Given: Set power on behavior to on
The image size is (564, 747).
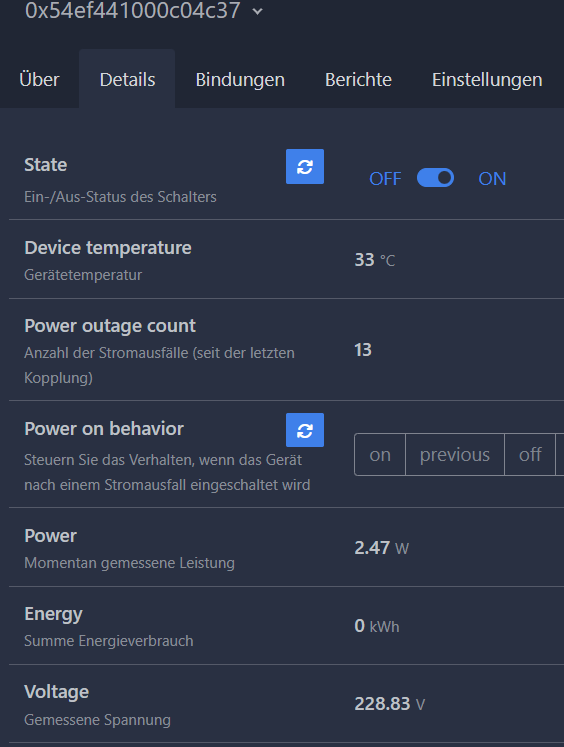Looking at the screenshot, I should 380,454.
